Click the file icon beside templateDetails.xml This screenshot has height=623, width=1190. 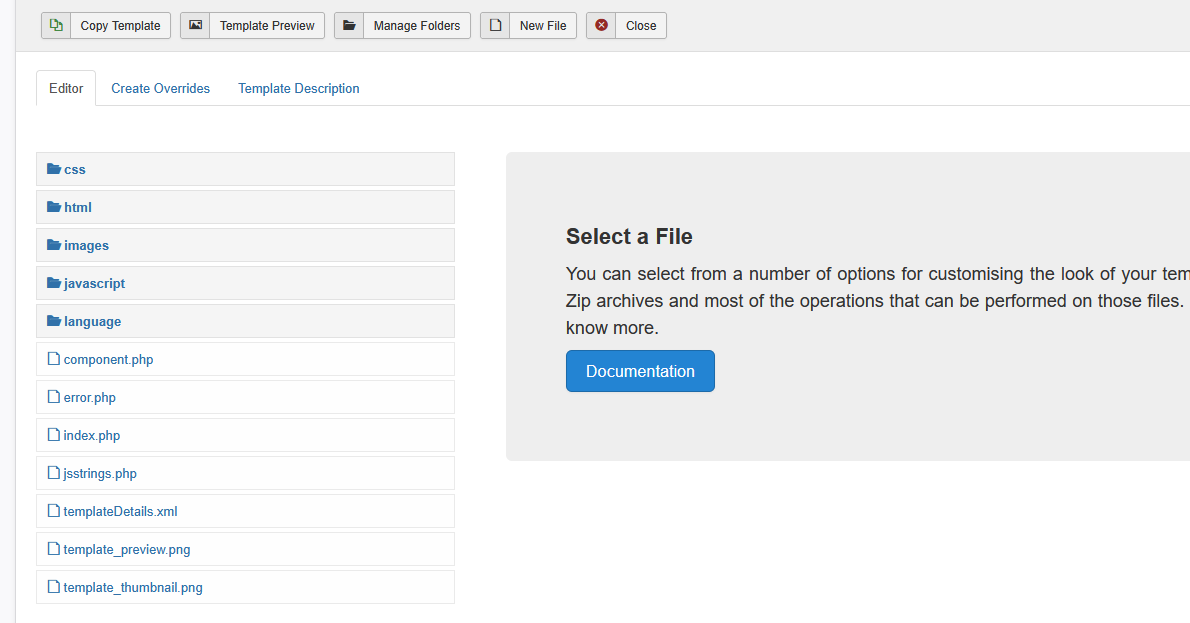[x=54, y=511]
